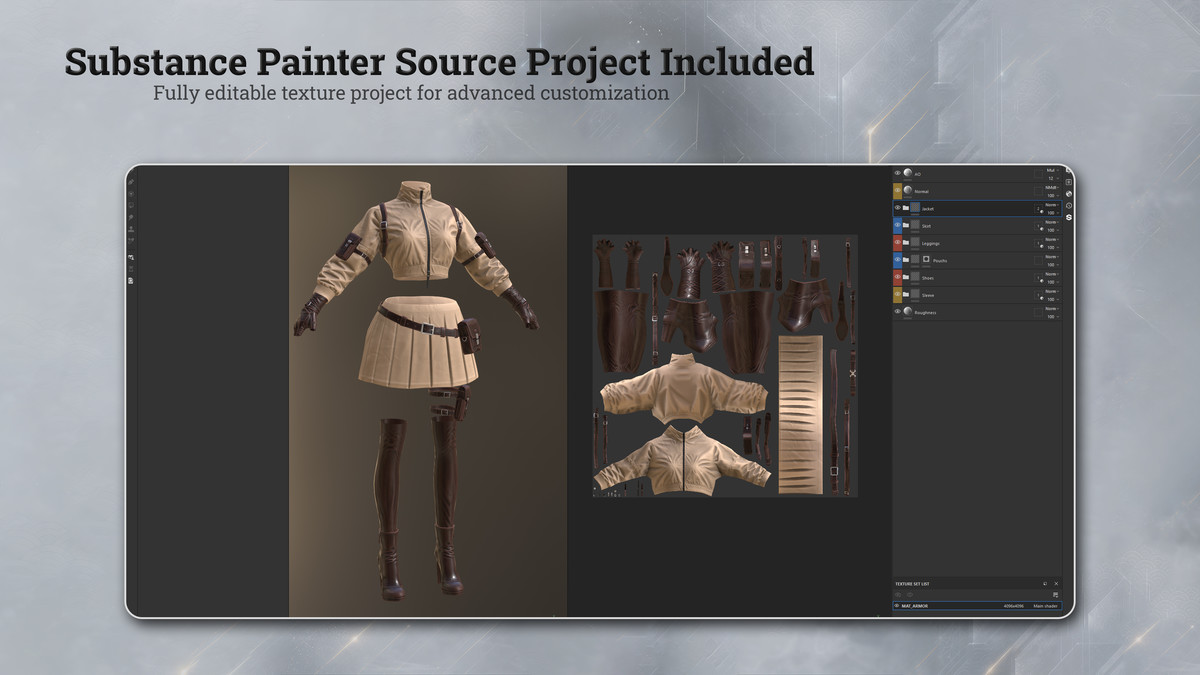Image resolution: width=1200 pixels, height=675 pixels.
Task: Open blend mode dropdown for Roughness layer
Action: pos(1052,308)
